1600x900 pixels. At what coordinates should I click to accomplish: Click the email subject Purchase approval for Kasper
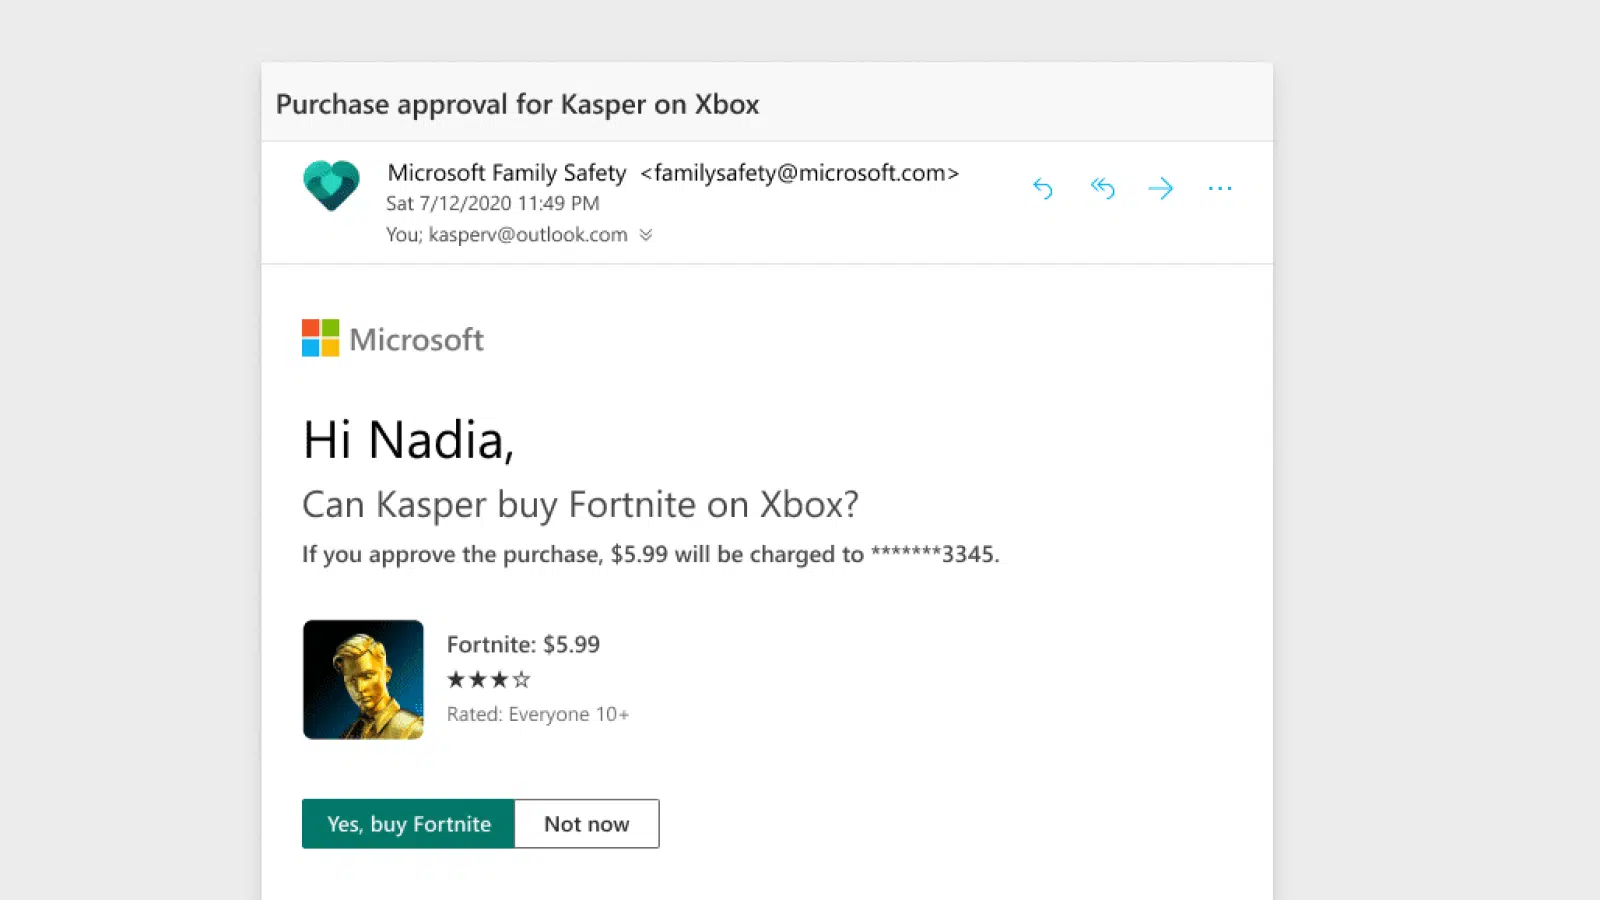[517, 104]
